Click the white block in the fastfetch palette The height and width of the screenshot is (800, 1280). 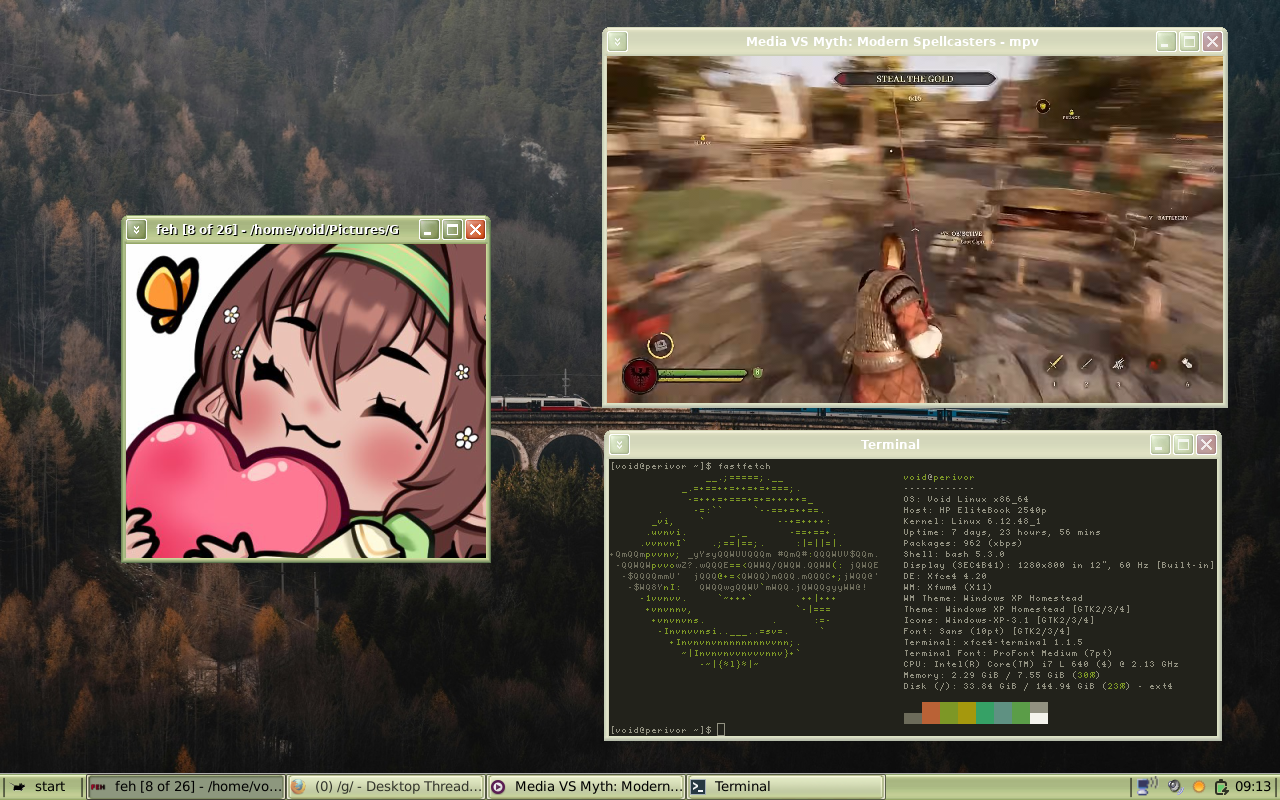coord(1039,718)
